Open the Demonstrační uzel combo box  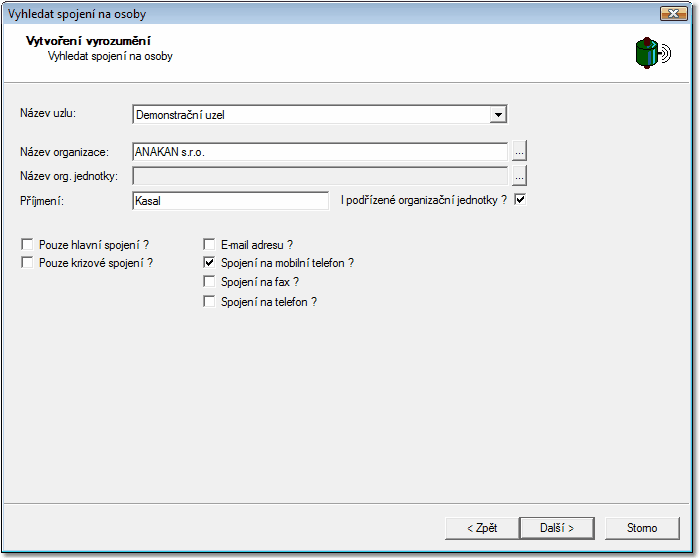tap(320, 115)
